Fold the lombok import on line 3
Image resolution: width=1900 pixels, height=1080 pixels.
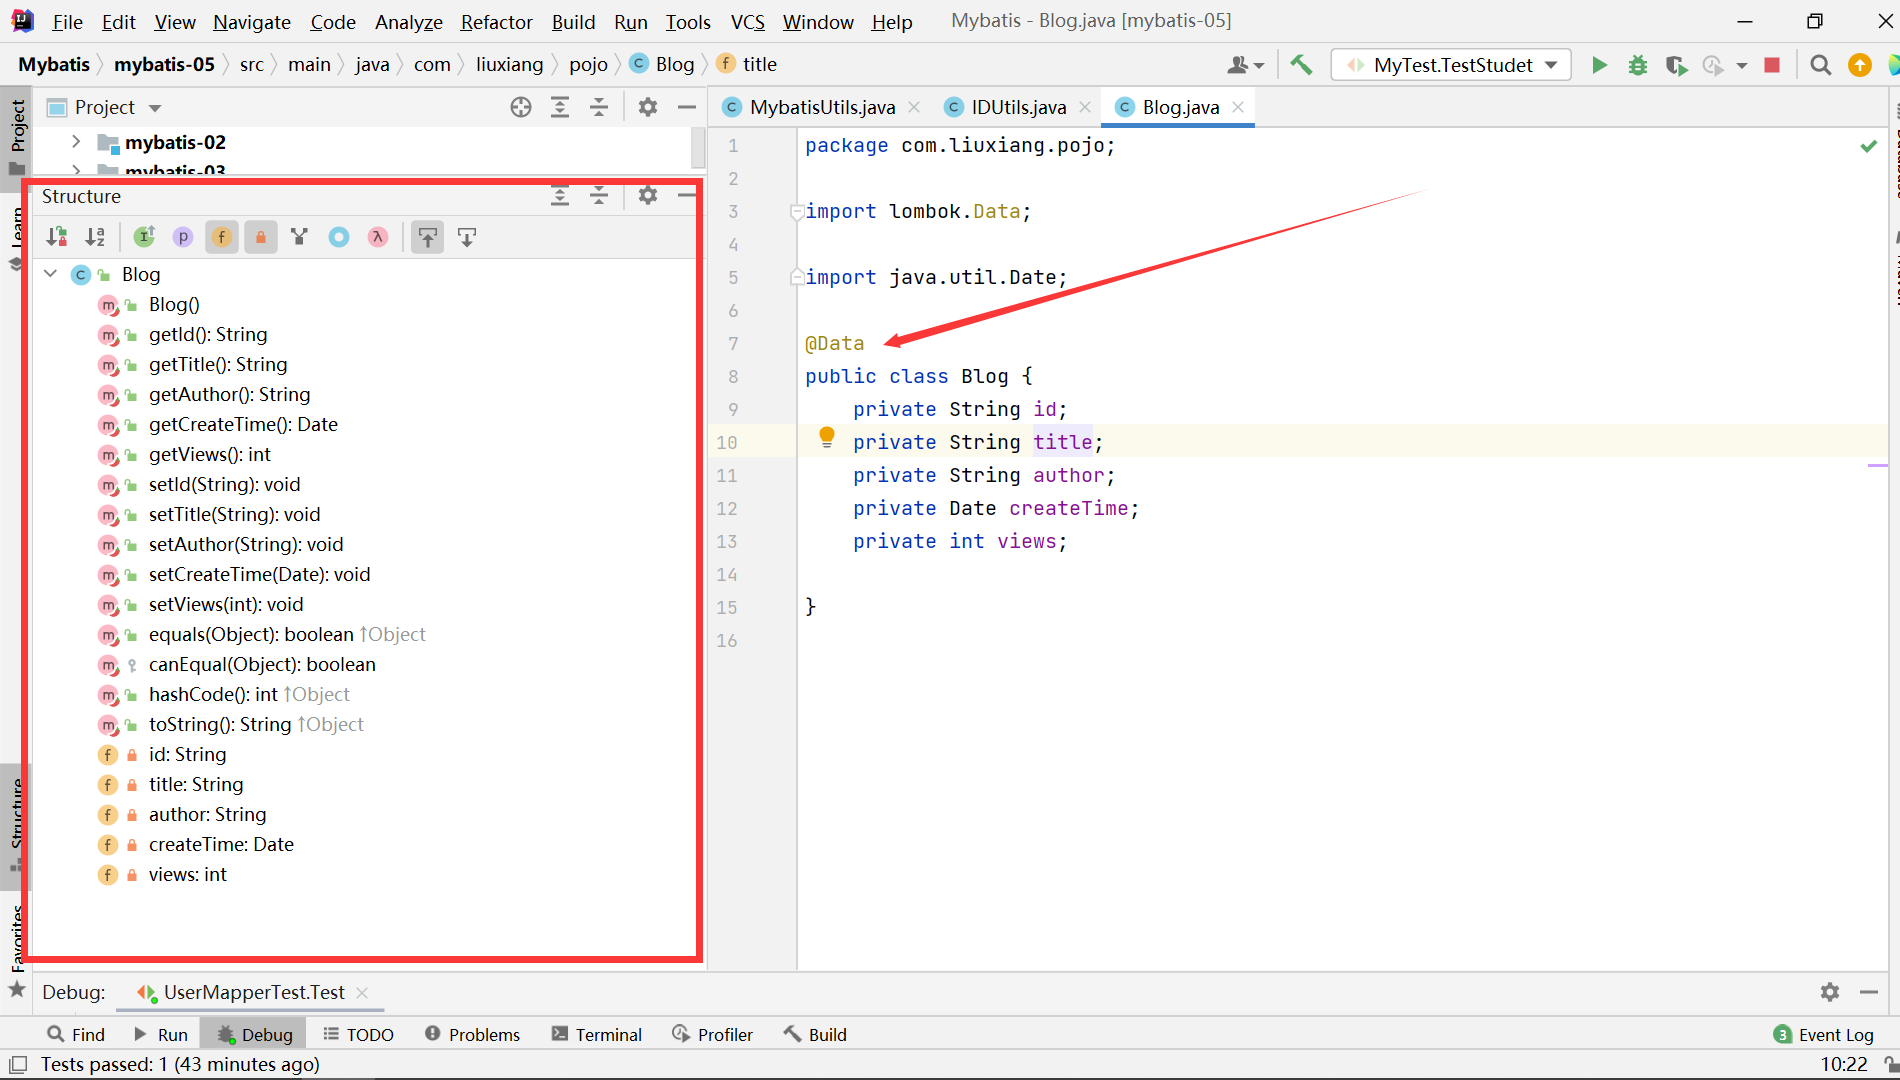797,211
